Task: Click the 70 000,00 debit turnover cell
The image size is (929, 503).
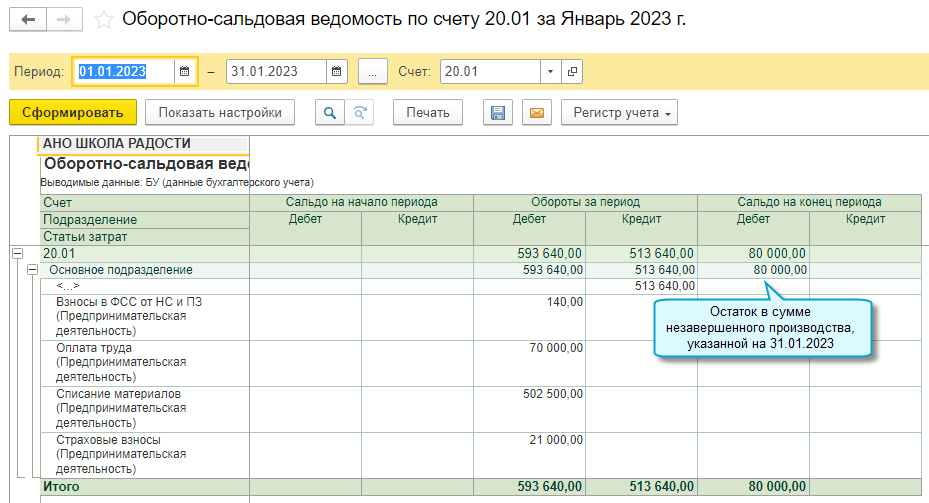Action: coord(529,363)
